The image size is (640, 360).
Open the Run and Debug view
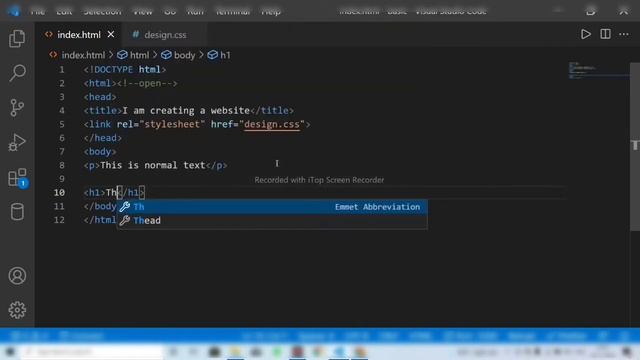point(17,142)
